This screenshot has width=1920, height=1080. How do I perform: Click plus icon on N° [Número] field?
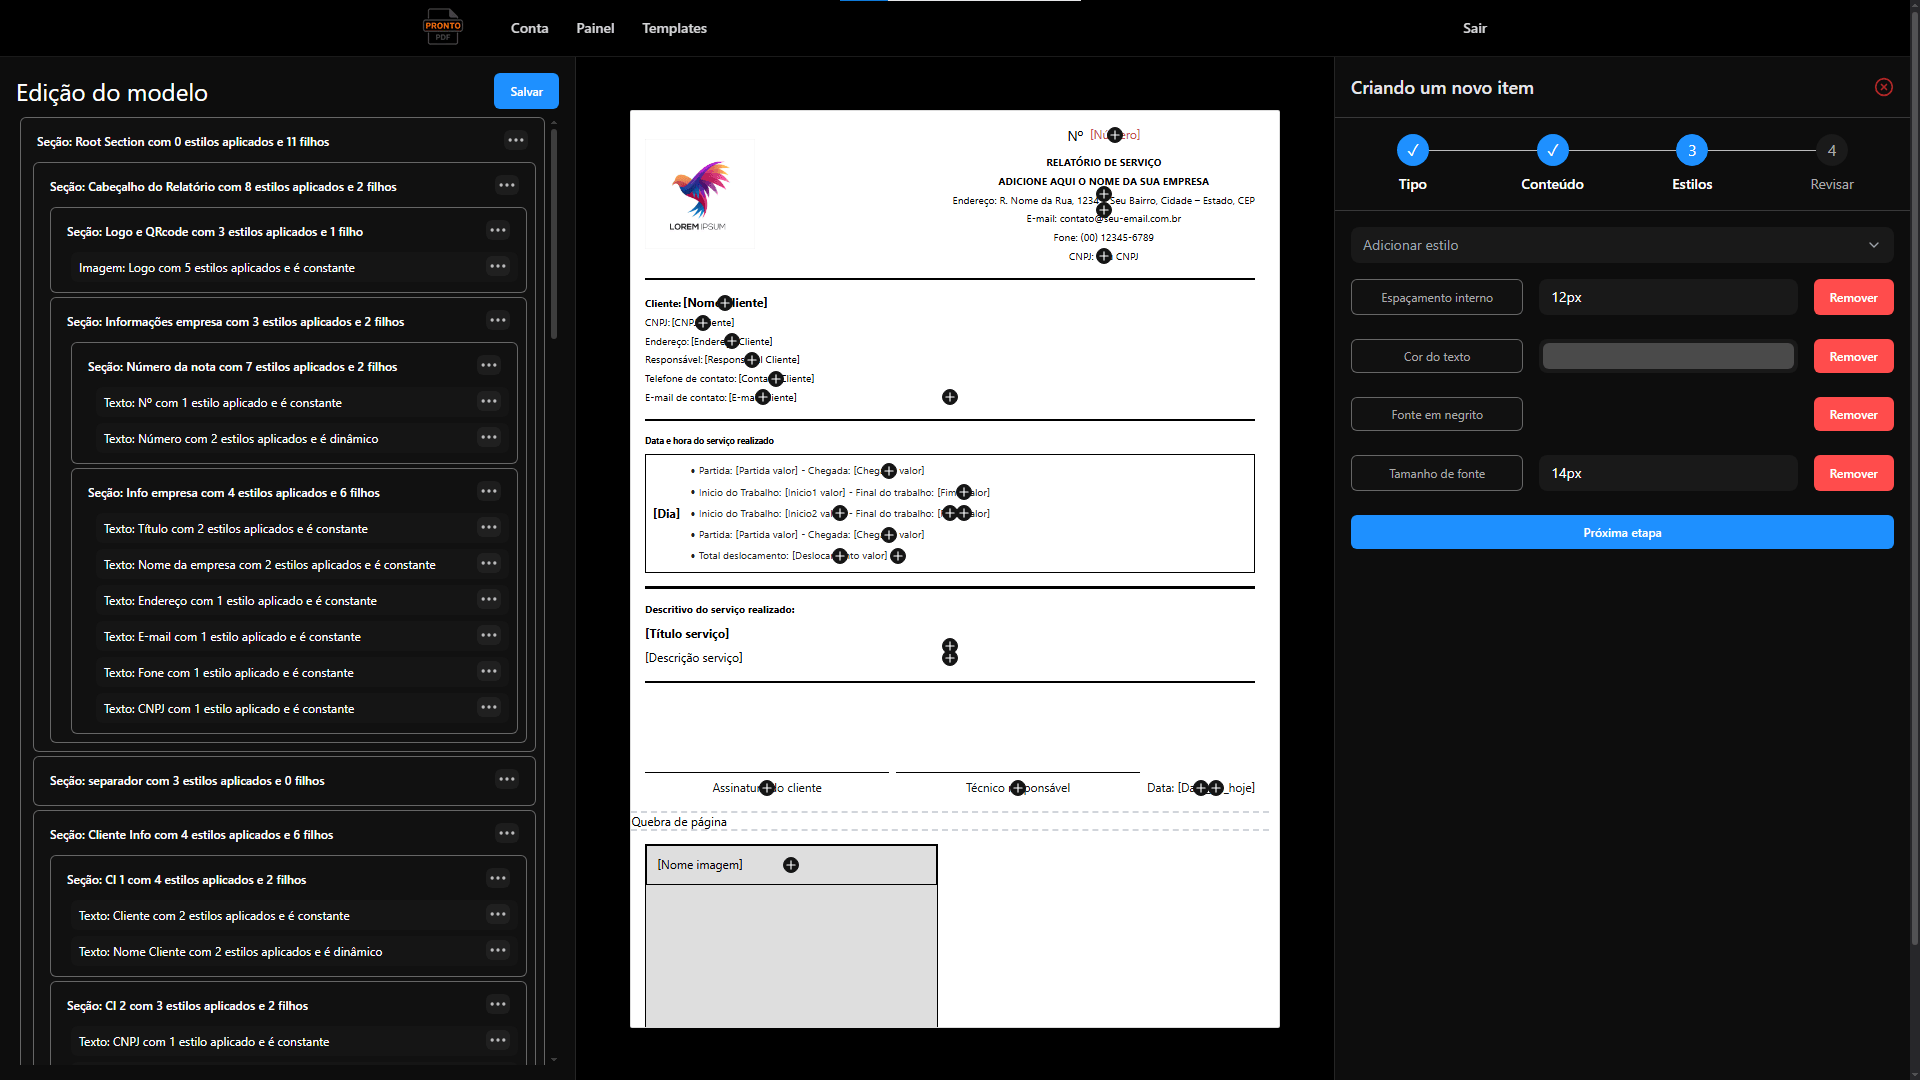(x=1115, y=135)
